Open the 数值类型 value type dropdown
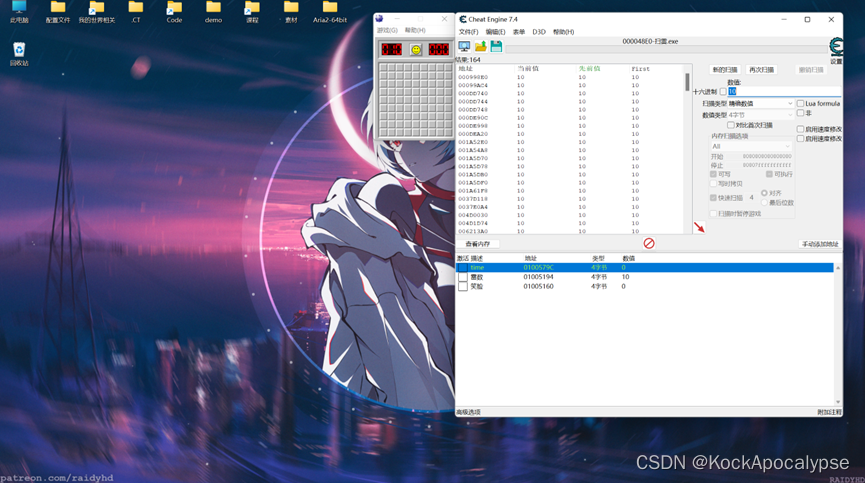 click(x=760, y=115)
